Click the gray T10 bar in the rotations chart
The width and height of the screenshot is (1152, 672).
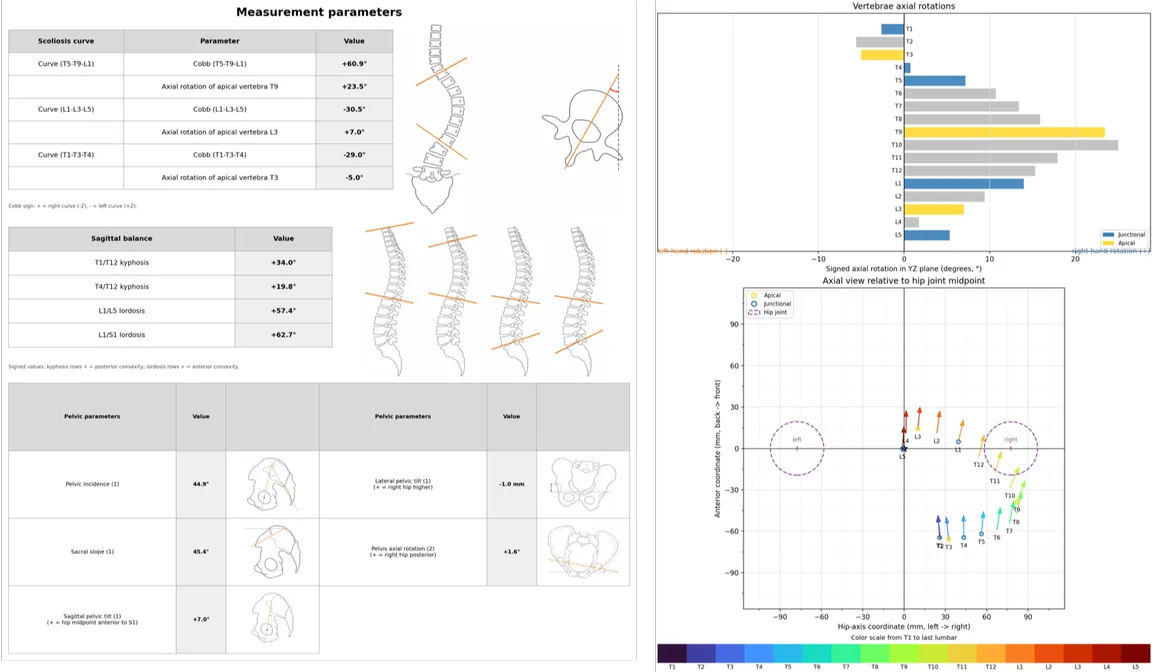[1011, 145]
